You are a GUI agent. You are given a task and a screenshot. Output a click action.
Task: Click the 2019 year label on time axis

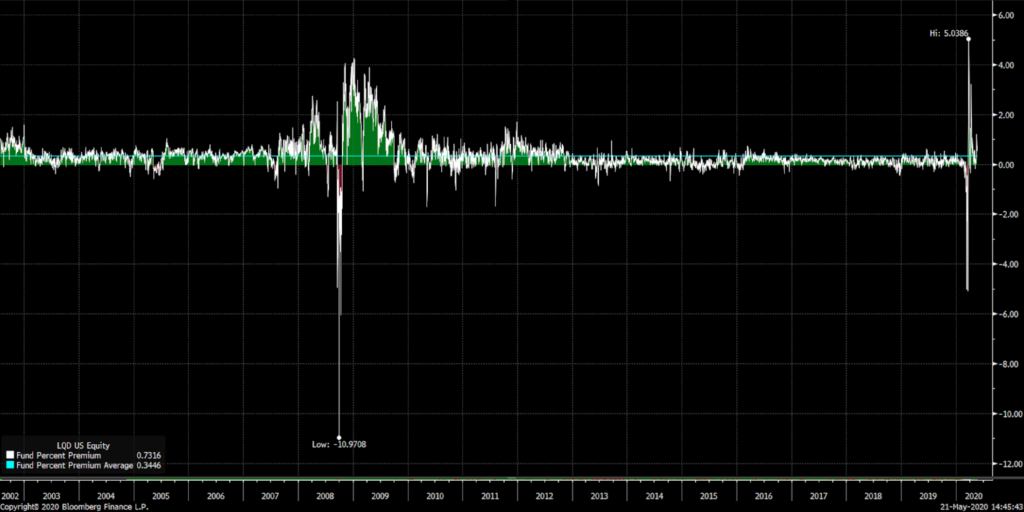[928, 496]
